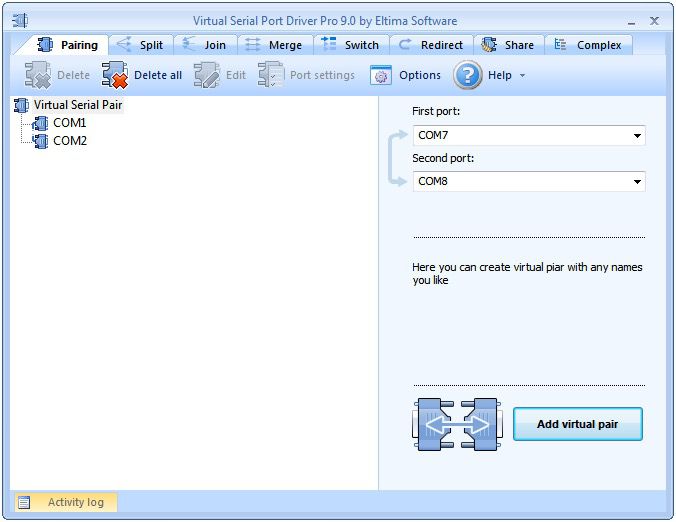
Task: Click the Merge tab icon
Action: tap(253, 44)
